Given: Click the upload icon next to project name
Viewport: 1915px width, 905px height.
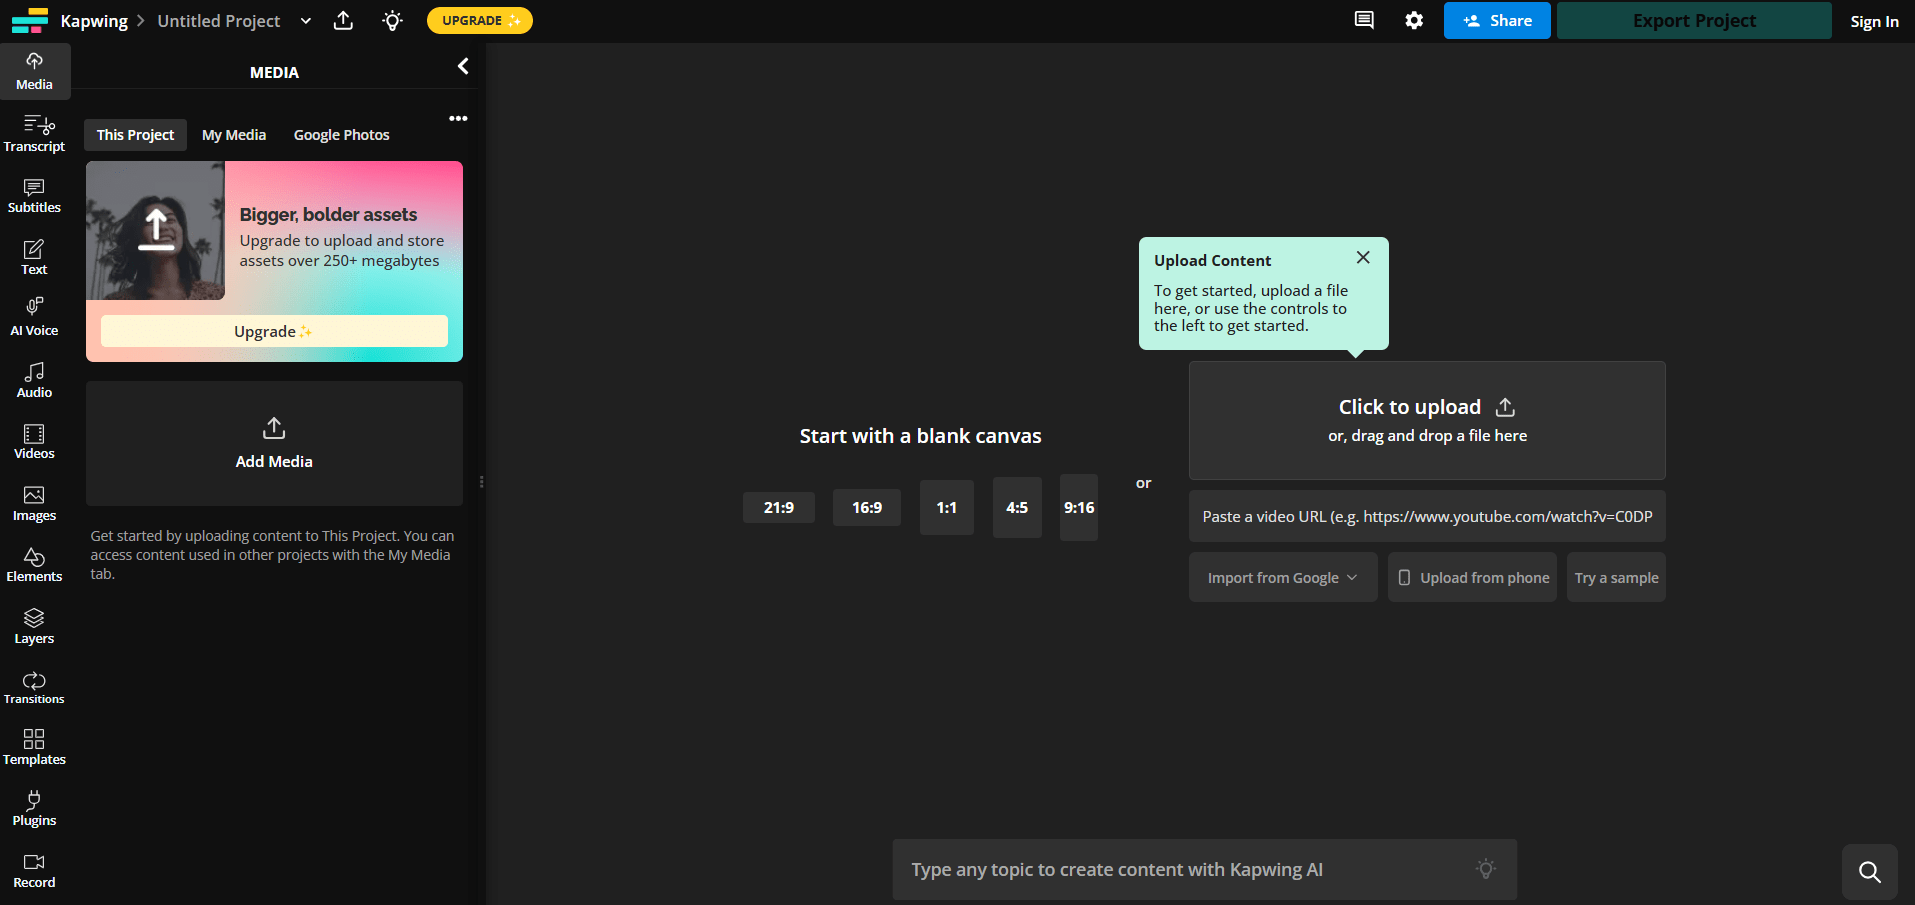Looking at the screenshot, I should pos(343,20).
